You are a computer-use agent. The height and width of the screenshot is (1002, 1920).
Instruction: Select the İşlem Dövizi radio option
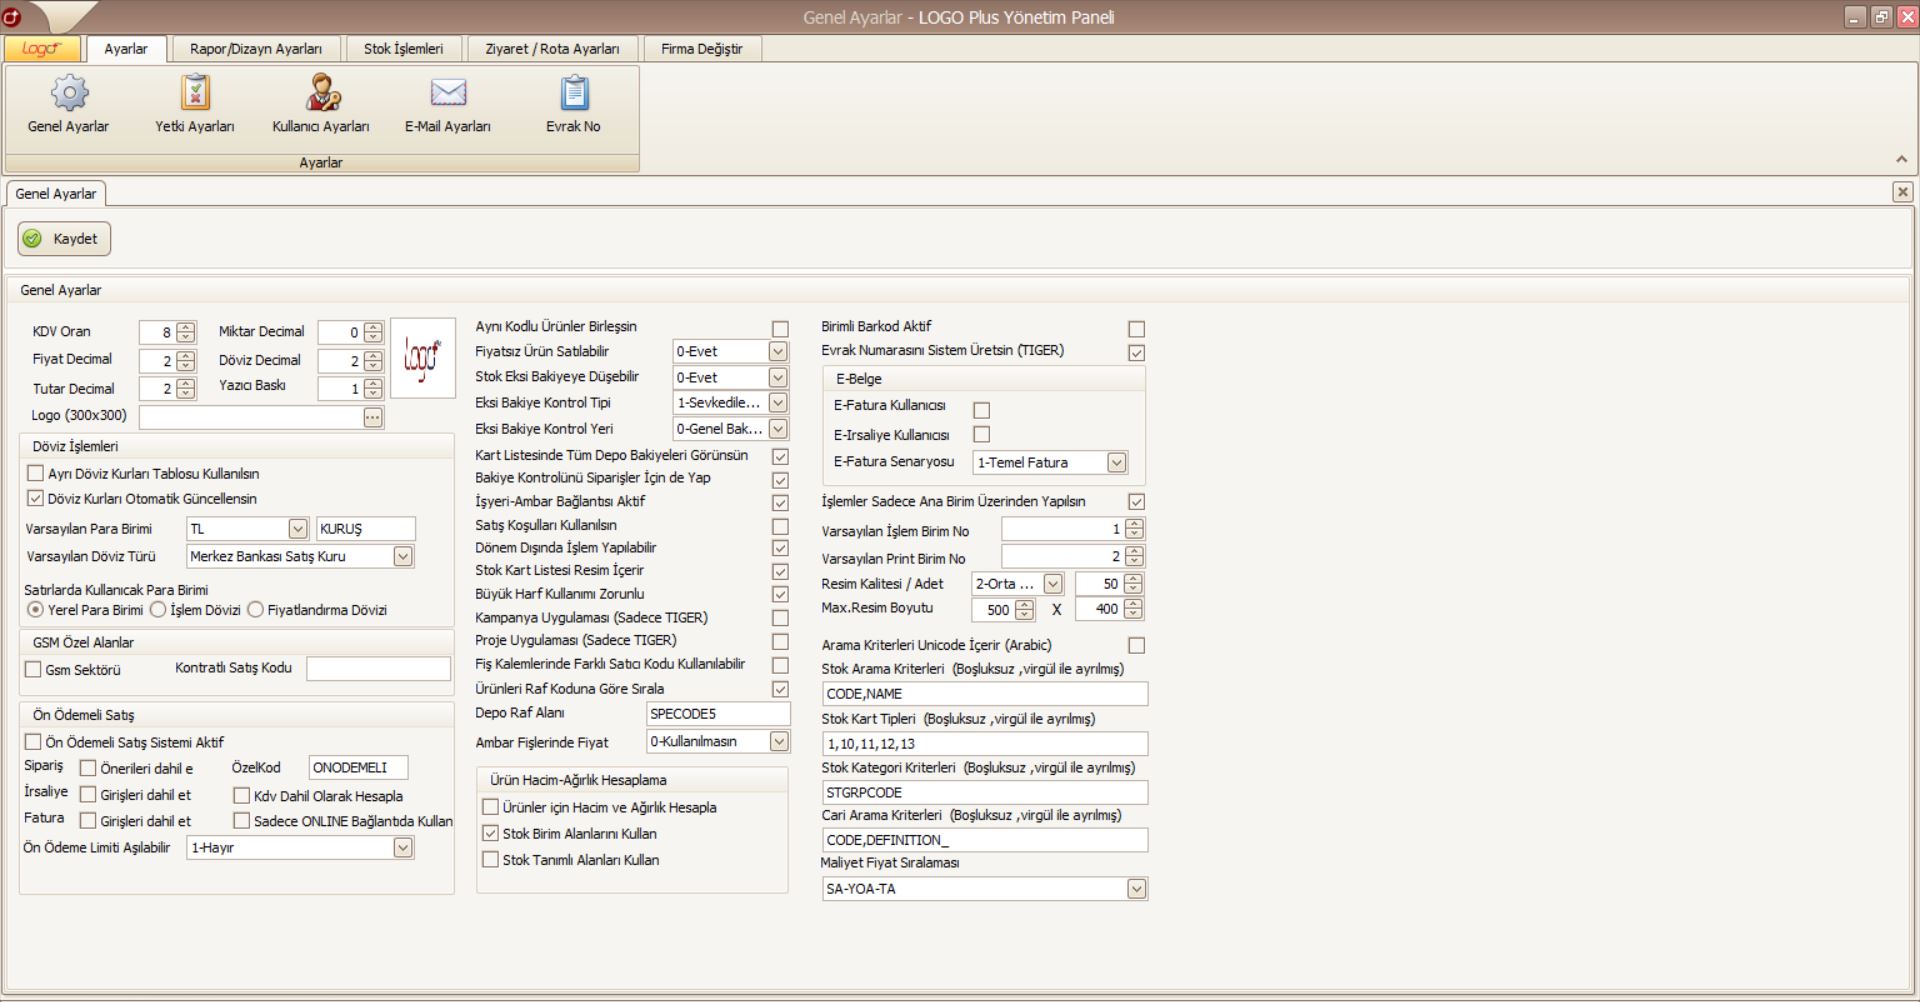click(x=158, y=610)
